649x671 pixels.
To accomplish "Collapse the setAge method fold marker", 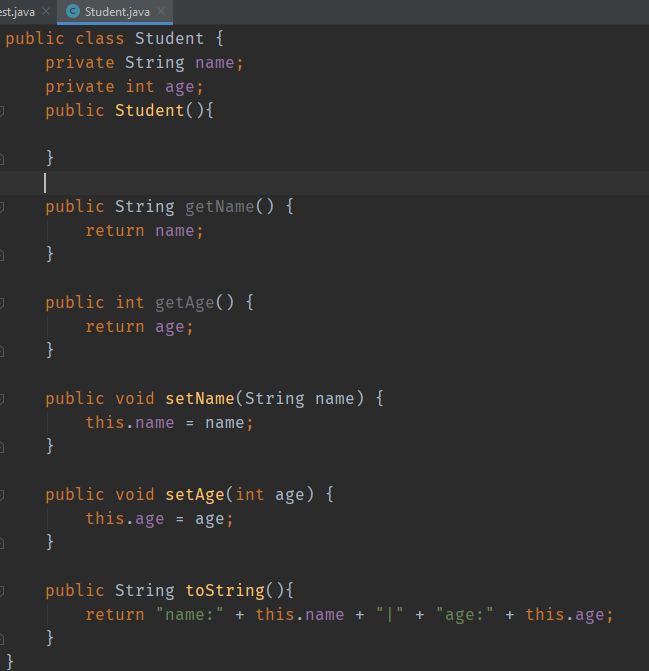I will [x=2, y=495].
